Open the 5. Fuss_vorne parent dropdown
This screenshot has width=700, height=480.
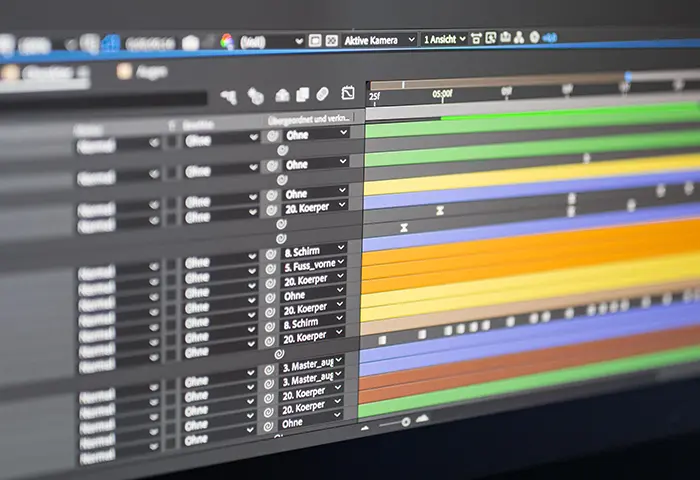click(314, 266)
